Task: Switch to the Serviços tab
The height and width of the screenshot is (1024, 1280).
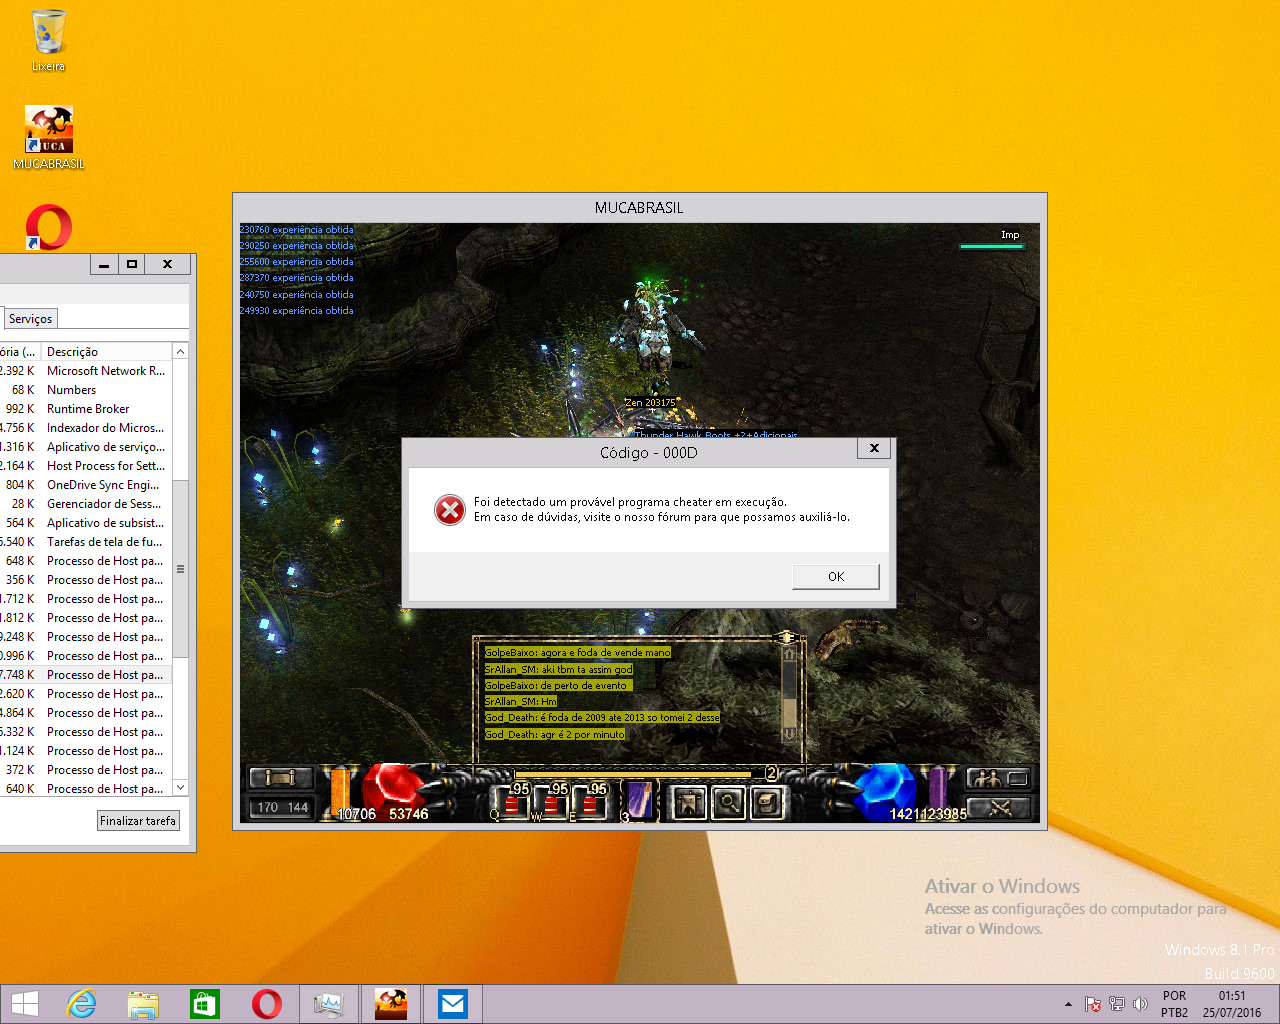Action: pyautogui.click(x=31, y=319)
